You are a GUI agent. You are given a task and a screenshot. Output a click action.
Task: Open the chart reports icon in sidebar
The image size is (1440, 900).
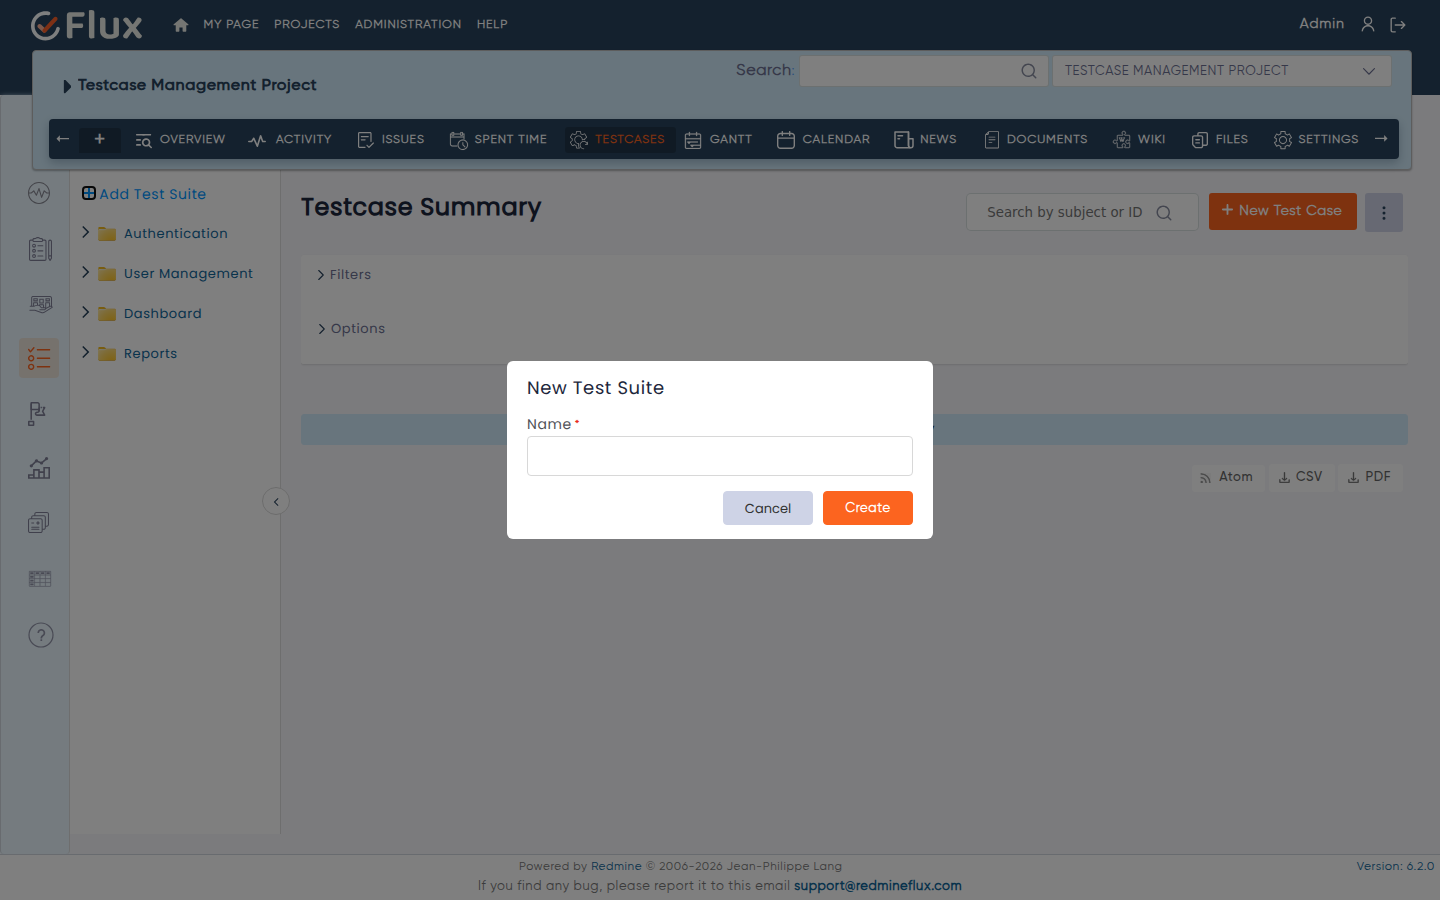[x=39, y=468]
